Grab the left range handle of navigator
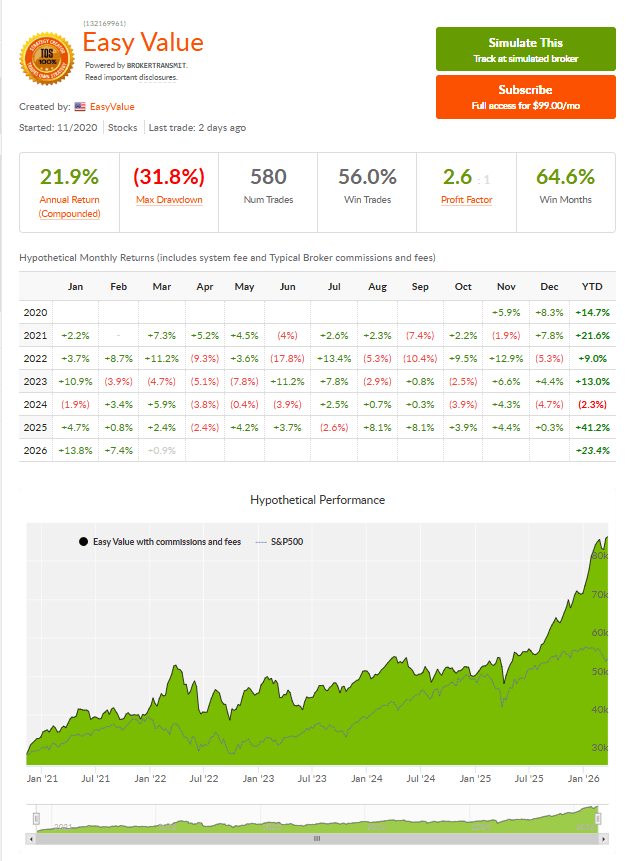Screen dimensions: 633x861 point(36,819)
